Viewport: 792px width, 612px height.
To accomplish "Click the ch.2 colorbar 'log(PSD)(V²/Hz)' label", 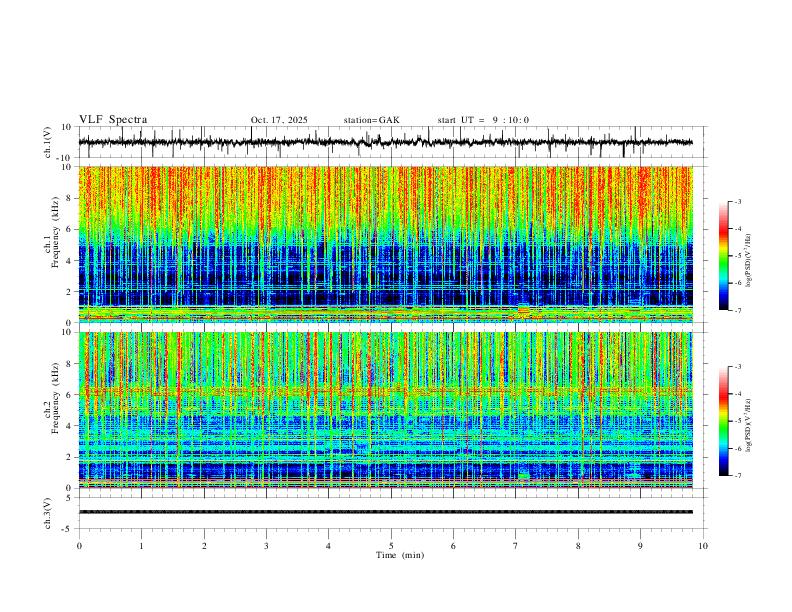I will 749,425.
